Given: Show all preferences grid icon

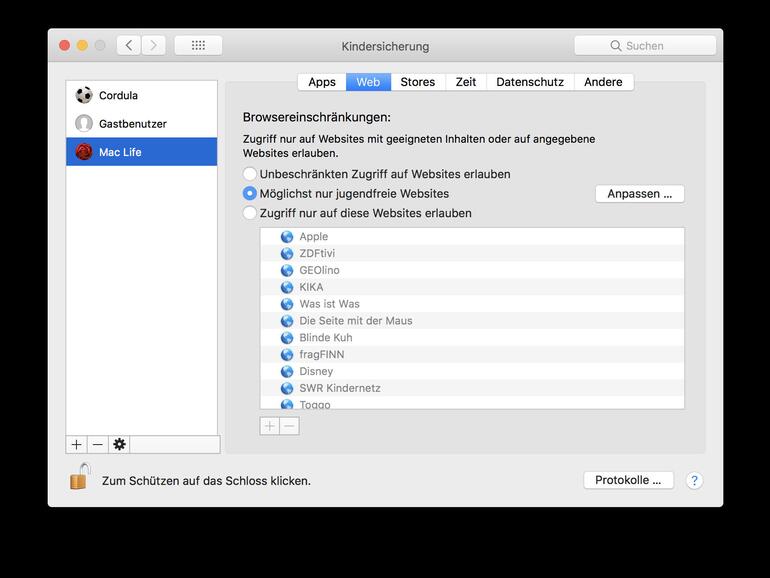Looking at the screenshot, I should [198, 46].
